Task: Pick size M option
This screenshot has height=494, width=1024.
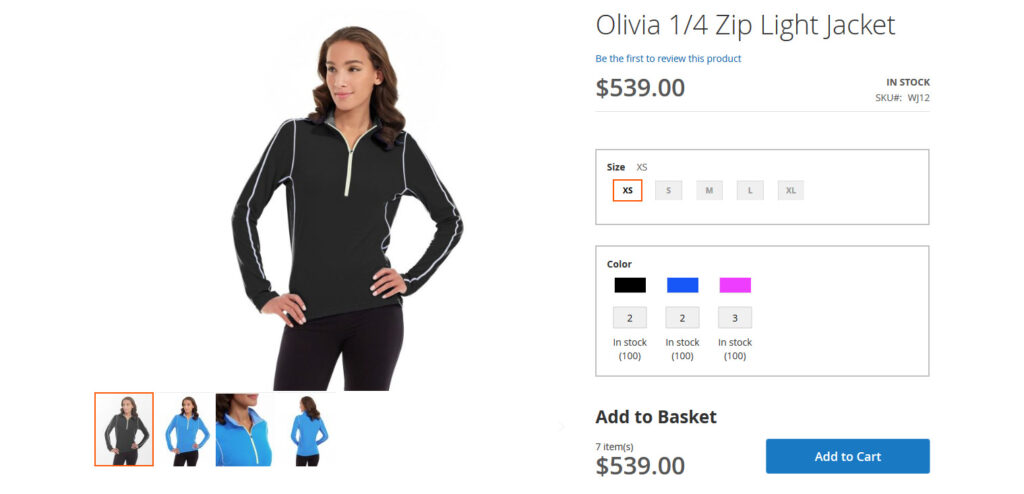Action: [709, 190]
